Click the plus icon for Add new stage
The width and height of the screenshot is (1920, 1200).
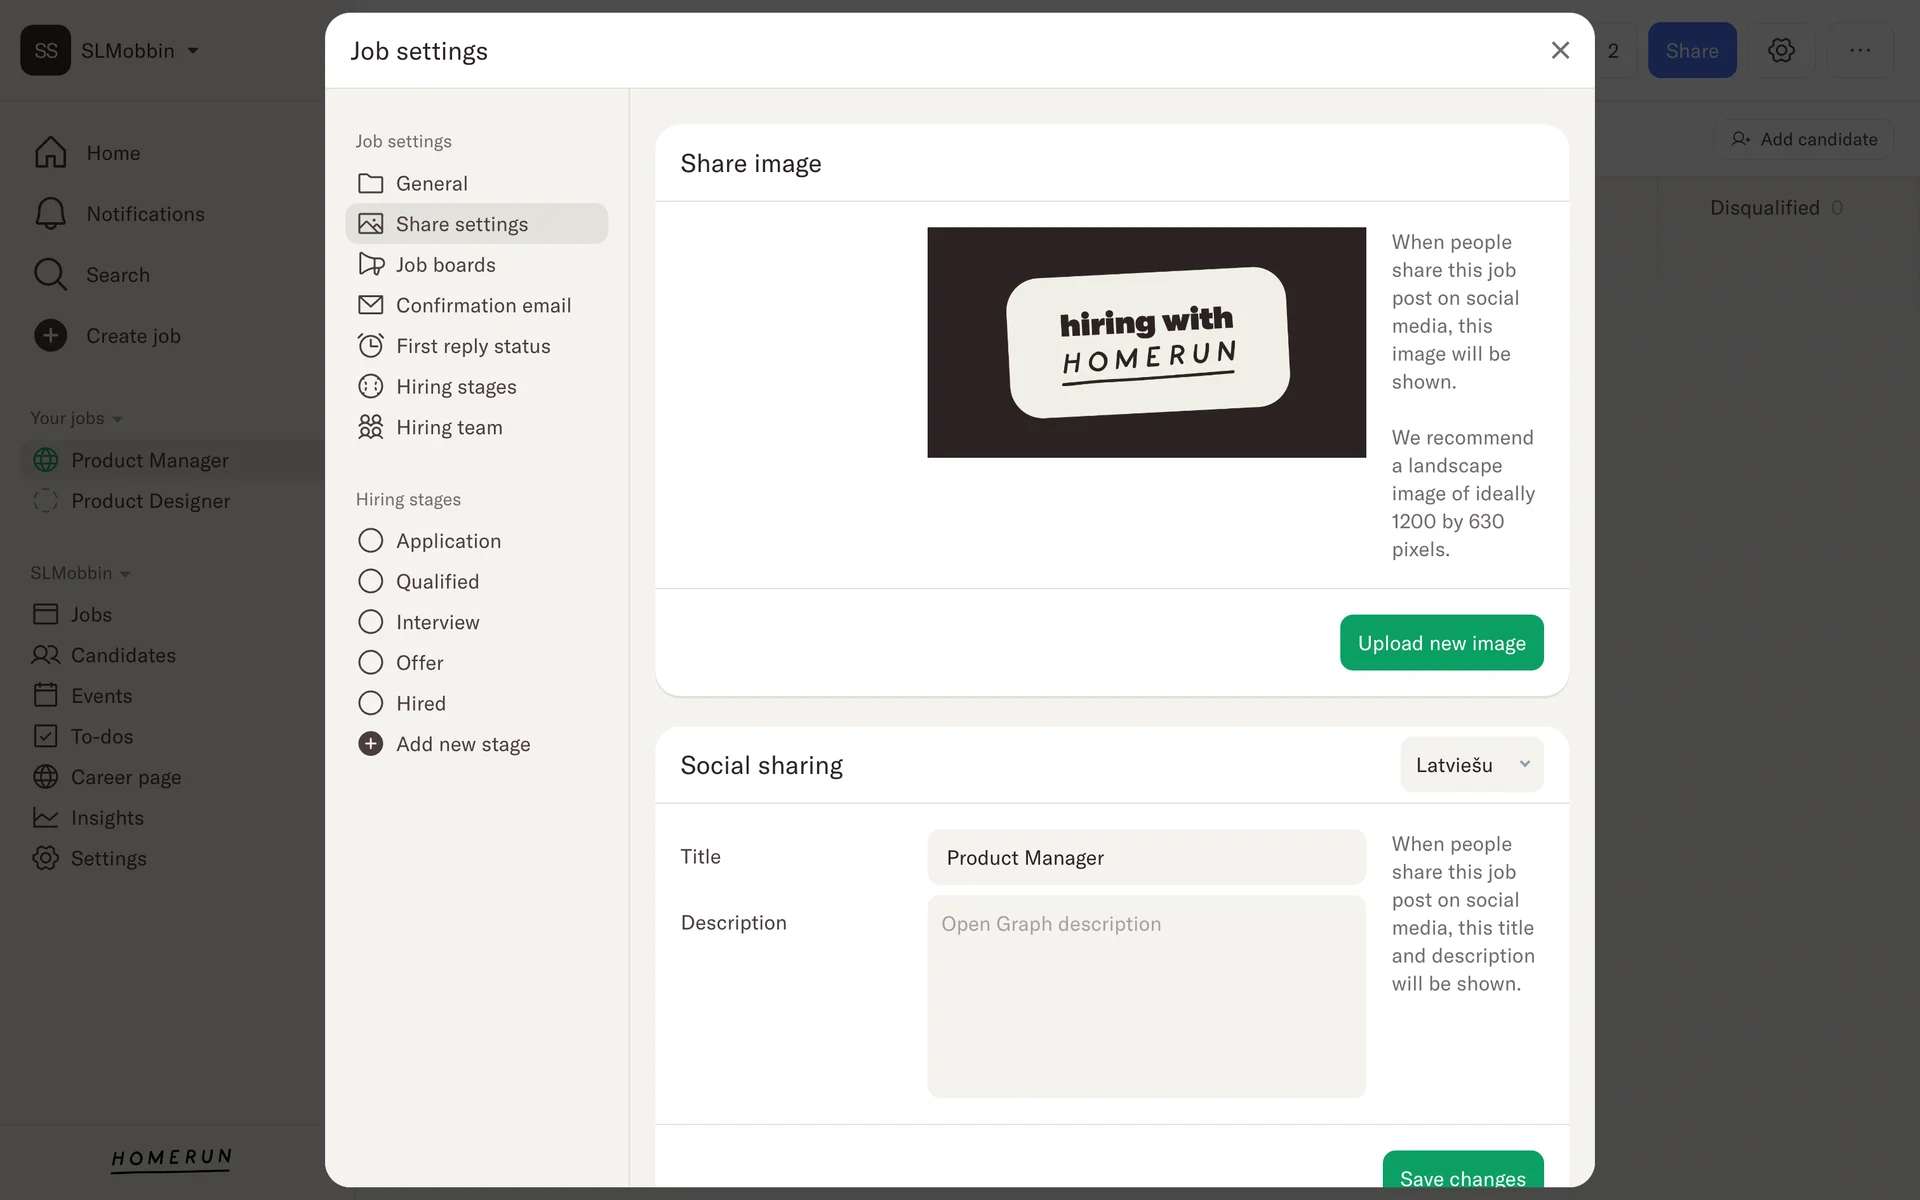pos(371,744)
